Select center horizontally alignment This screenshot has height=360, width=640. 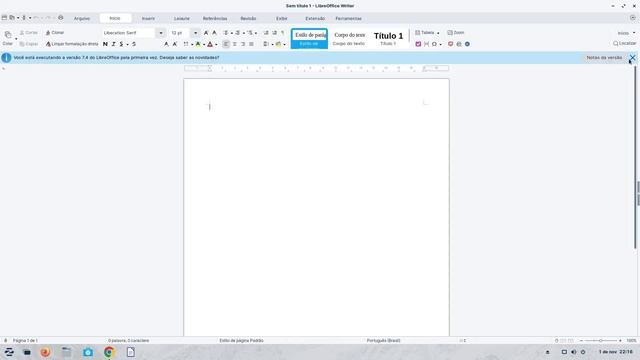[x=235, y=44]
